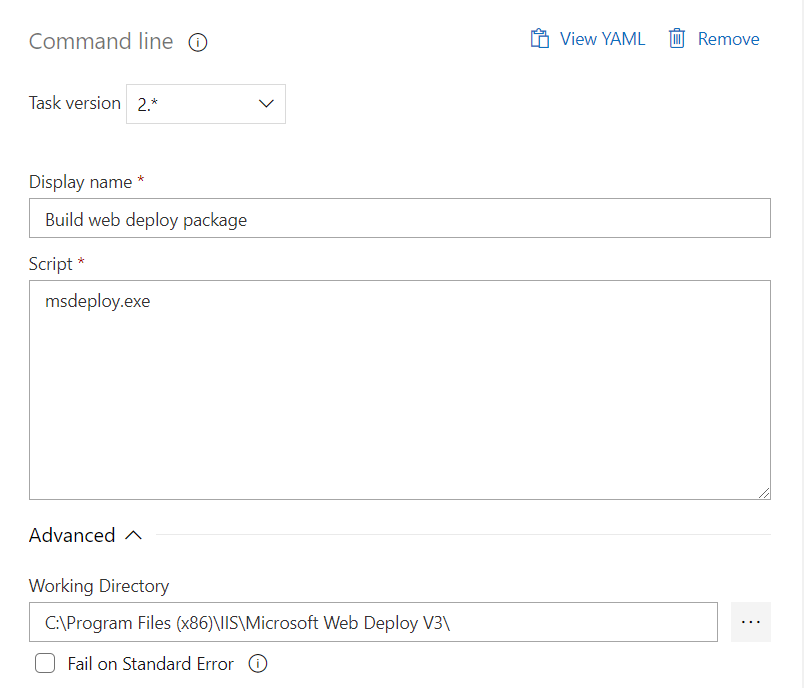Click the Task version label
804x688 pixels.
point(74,103)
